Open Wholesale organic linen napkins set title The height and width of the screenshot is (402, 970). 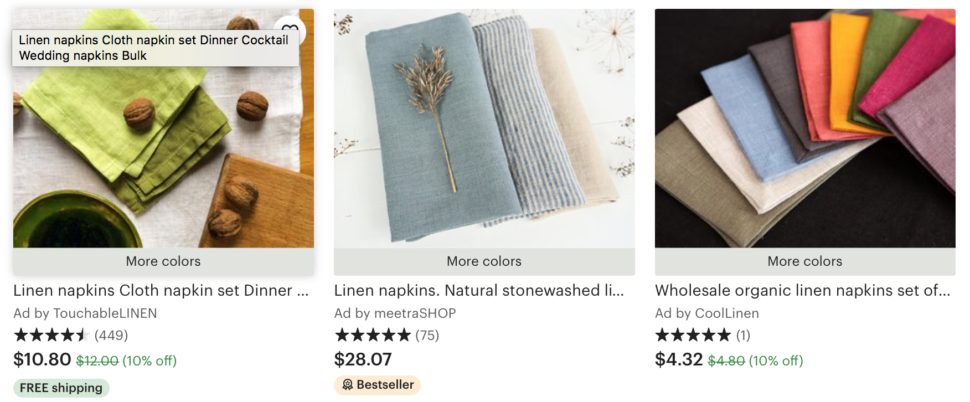pos(803,291)
